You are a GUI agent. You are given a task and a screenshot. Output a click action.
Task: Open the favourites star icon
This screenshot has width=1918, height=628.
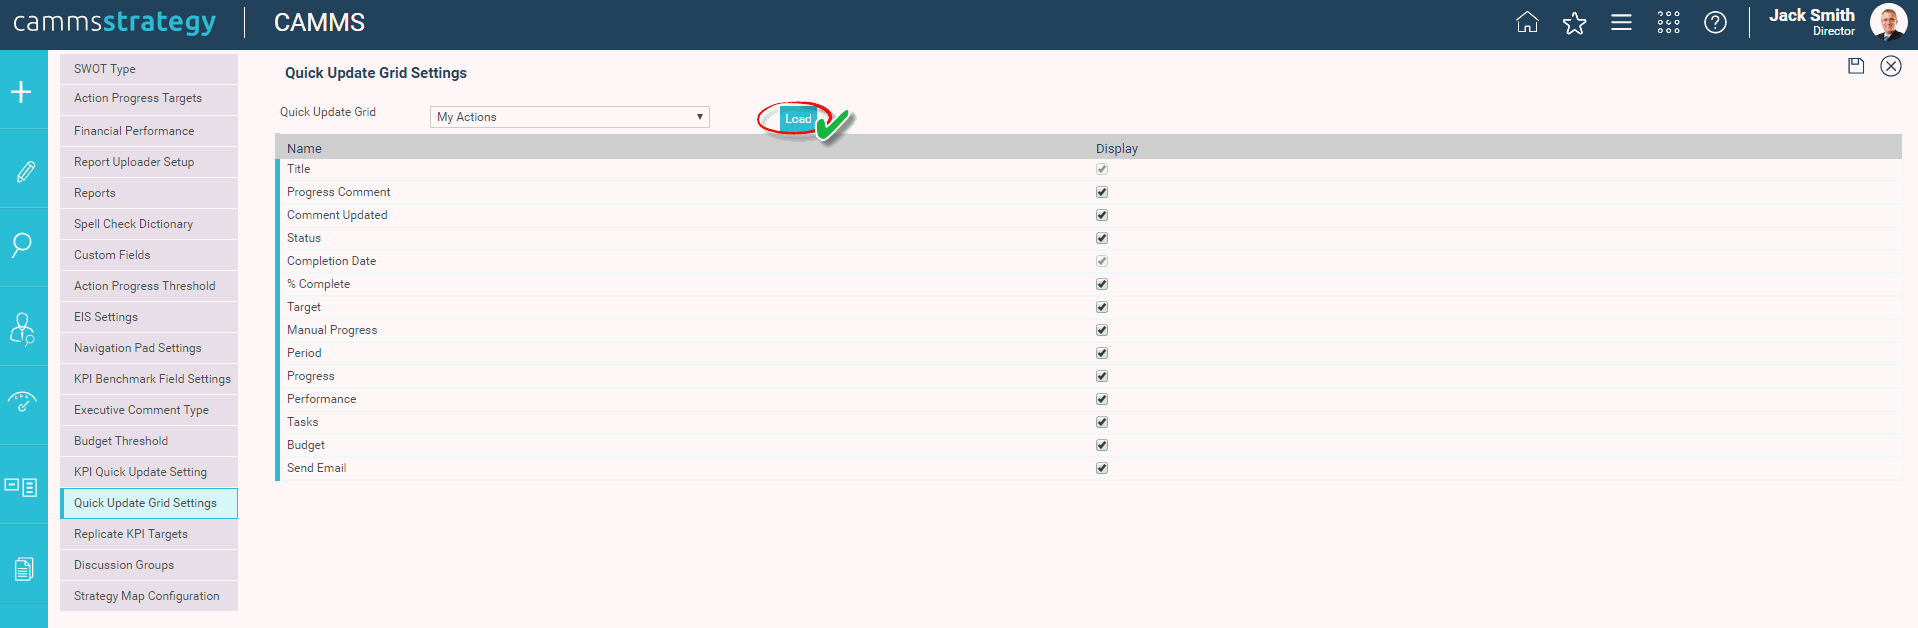(x=1574, y=22)
